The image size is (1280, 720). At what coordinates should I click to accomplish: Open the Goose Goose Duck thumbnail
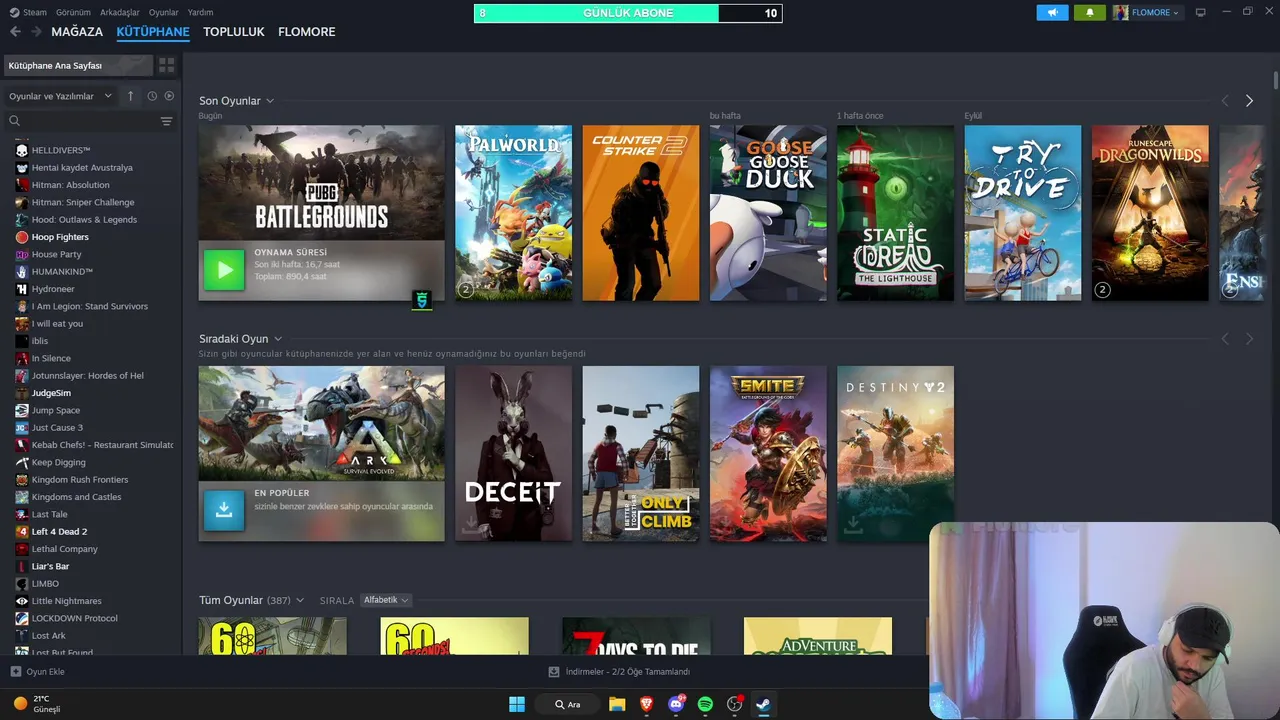click(x=768, y=213)
